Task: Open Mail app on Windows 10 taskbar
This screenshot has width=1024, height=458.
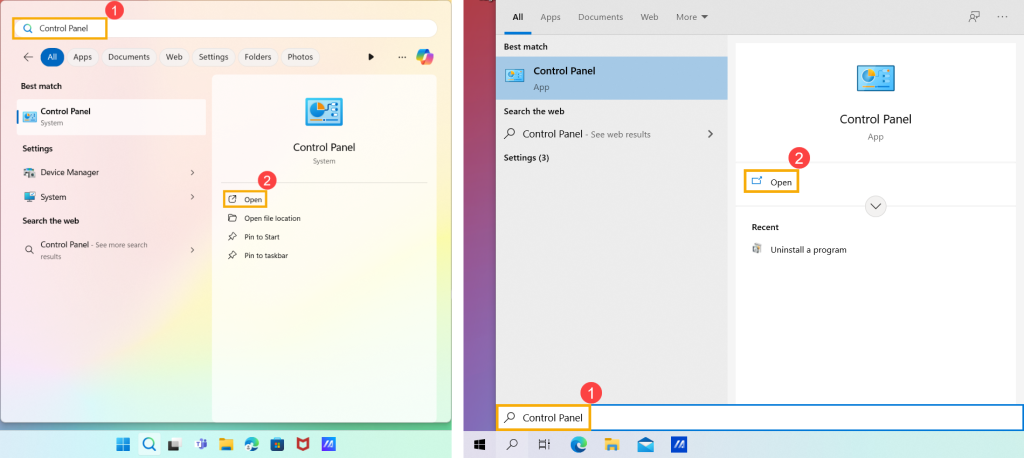Action: (645, 445)
